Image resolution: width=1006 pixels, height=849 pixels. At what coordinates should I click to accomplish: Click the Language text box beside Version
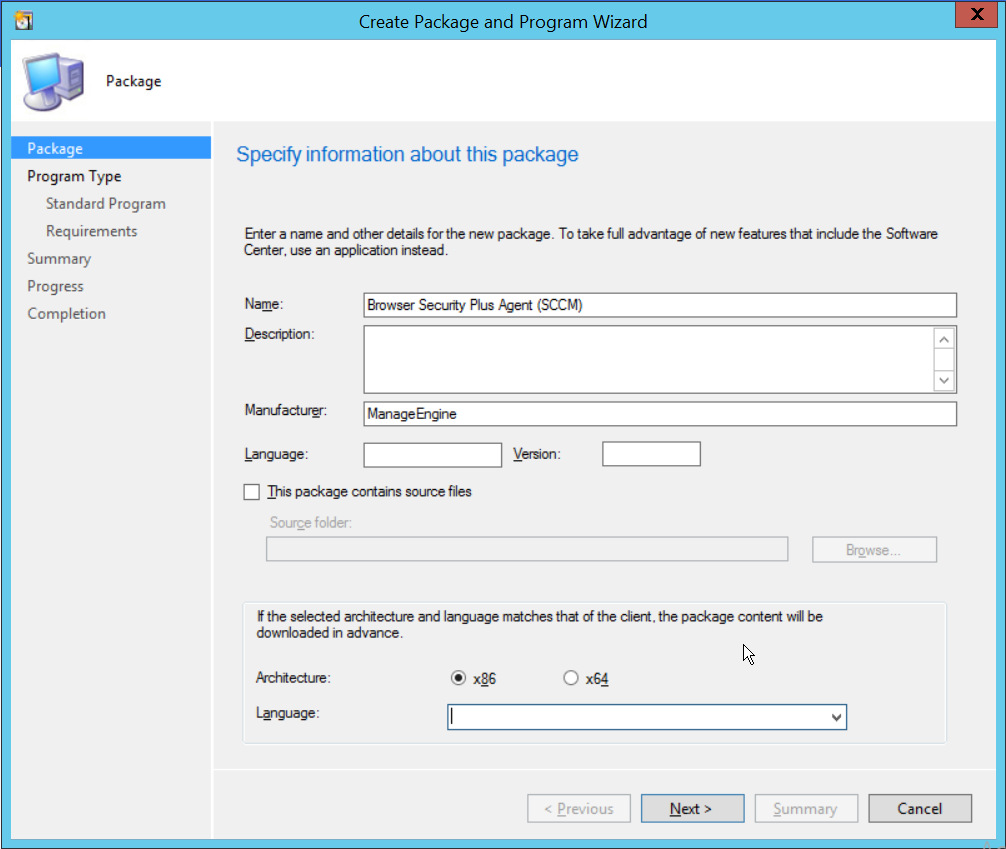(432, 454)
